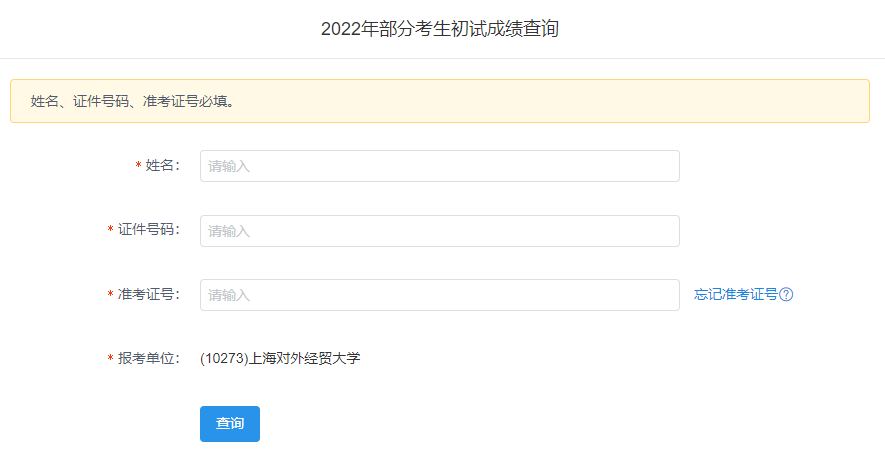Click the help icon beside 忘记准考证号
The width and height of the screenshot is (885, 456).
coord(786,295)
